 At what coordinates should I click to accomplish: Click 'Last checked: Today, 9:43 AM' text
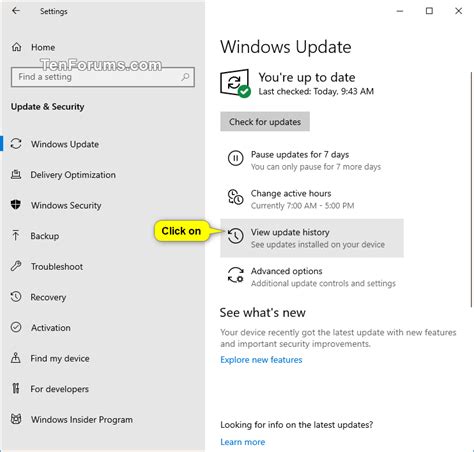[316, 91]
